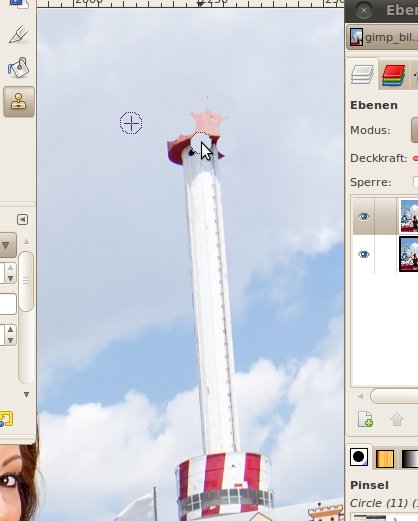Open the gimp_bil image selector dropdown
This screenshot has height=521, width=418.
382,37
